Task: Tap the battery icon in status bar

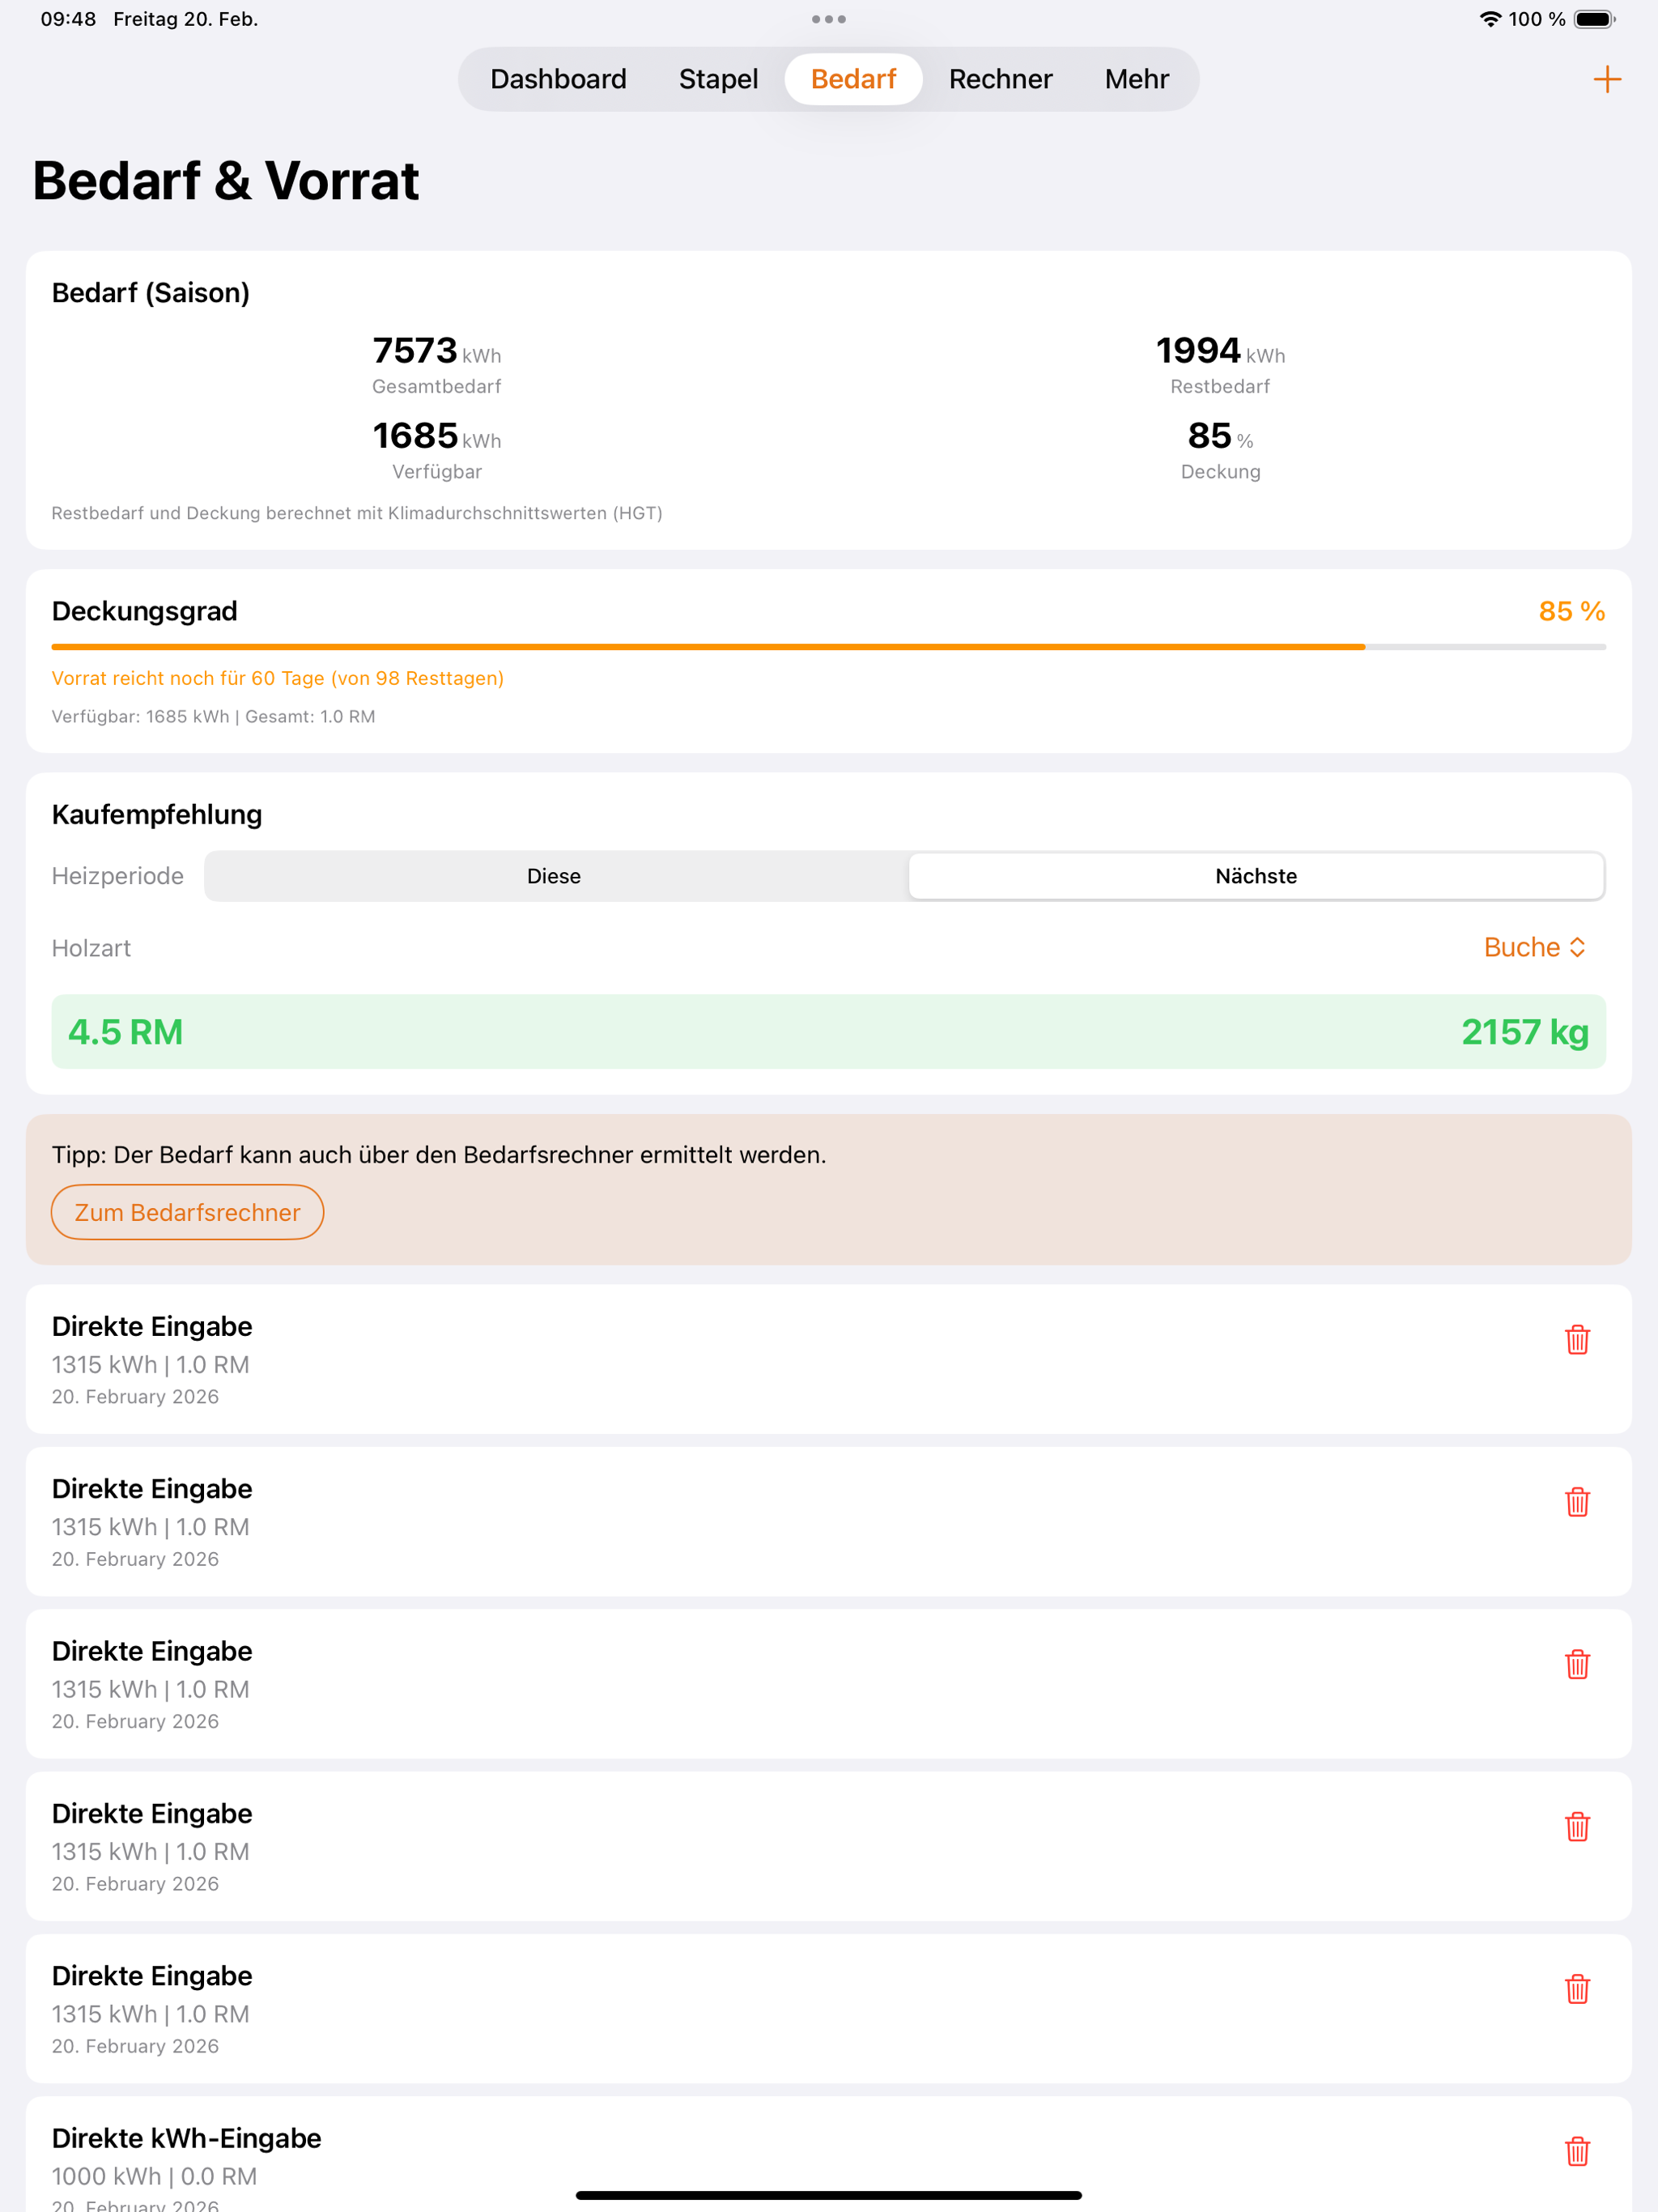Action: (1595, 19)
